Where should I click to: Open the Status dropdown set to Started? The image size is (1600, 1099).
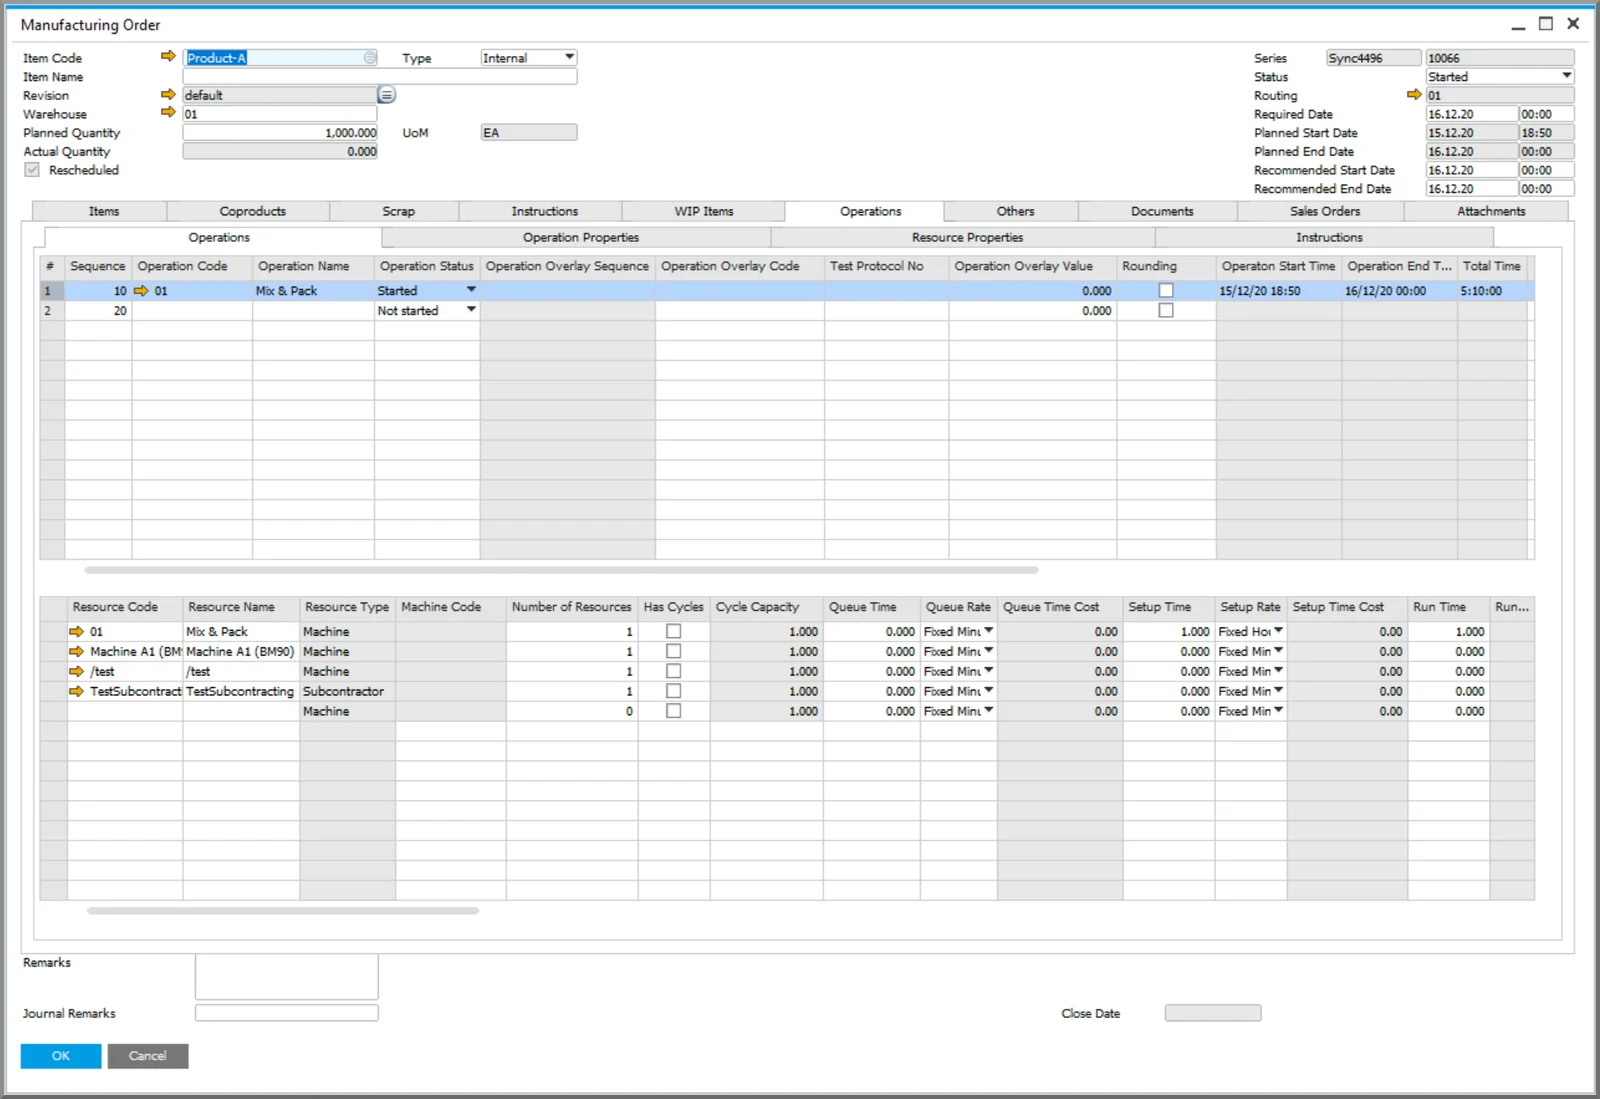(1566, 76)
